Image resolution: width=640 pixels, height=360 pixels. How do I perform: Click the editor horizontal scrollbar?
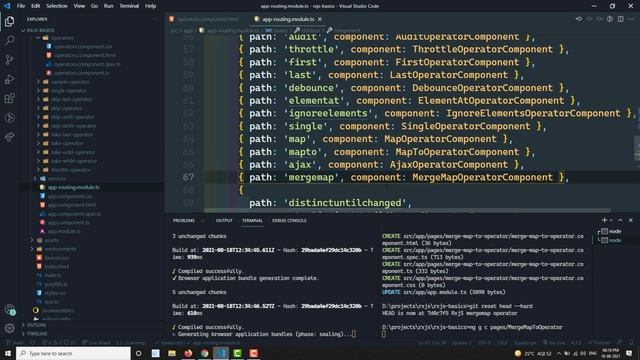(x=407, y=211)
